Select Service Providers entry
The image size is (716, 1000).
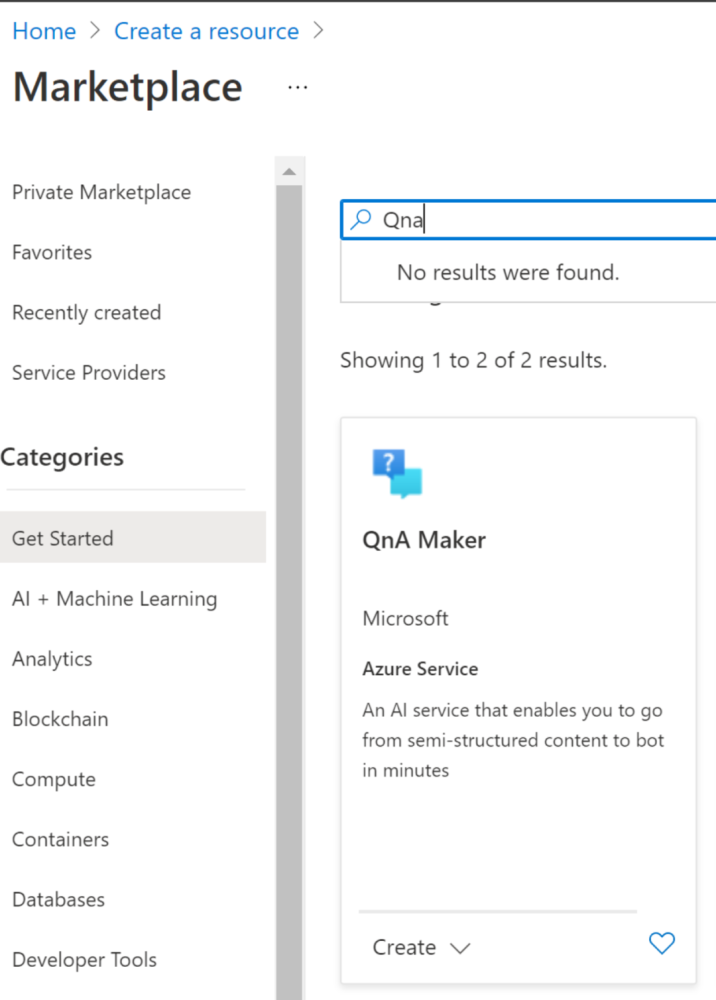(x=89, y=372)
